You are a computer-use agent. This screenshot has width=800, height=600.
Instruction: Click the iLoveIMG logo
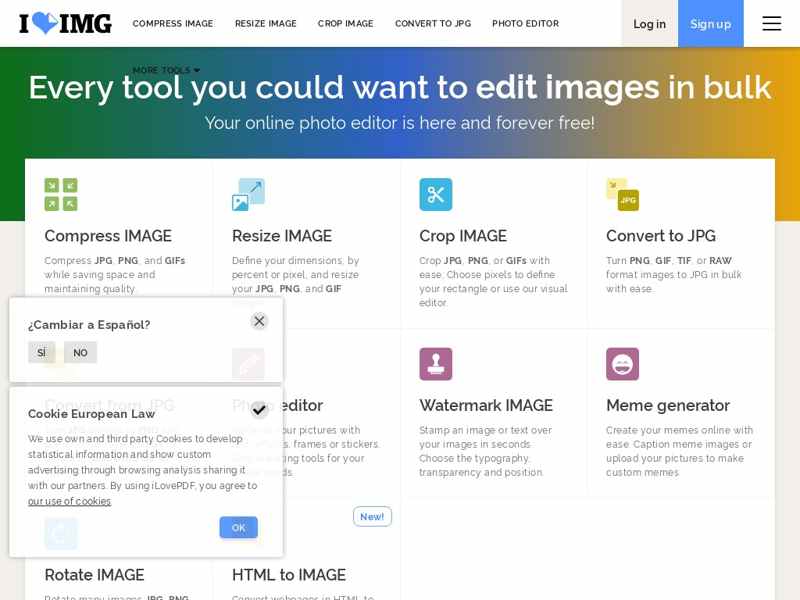65,23
